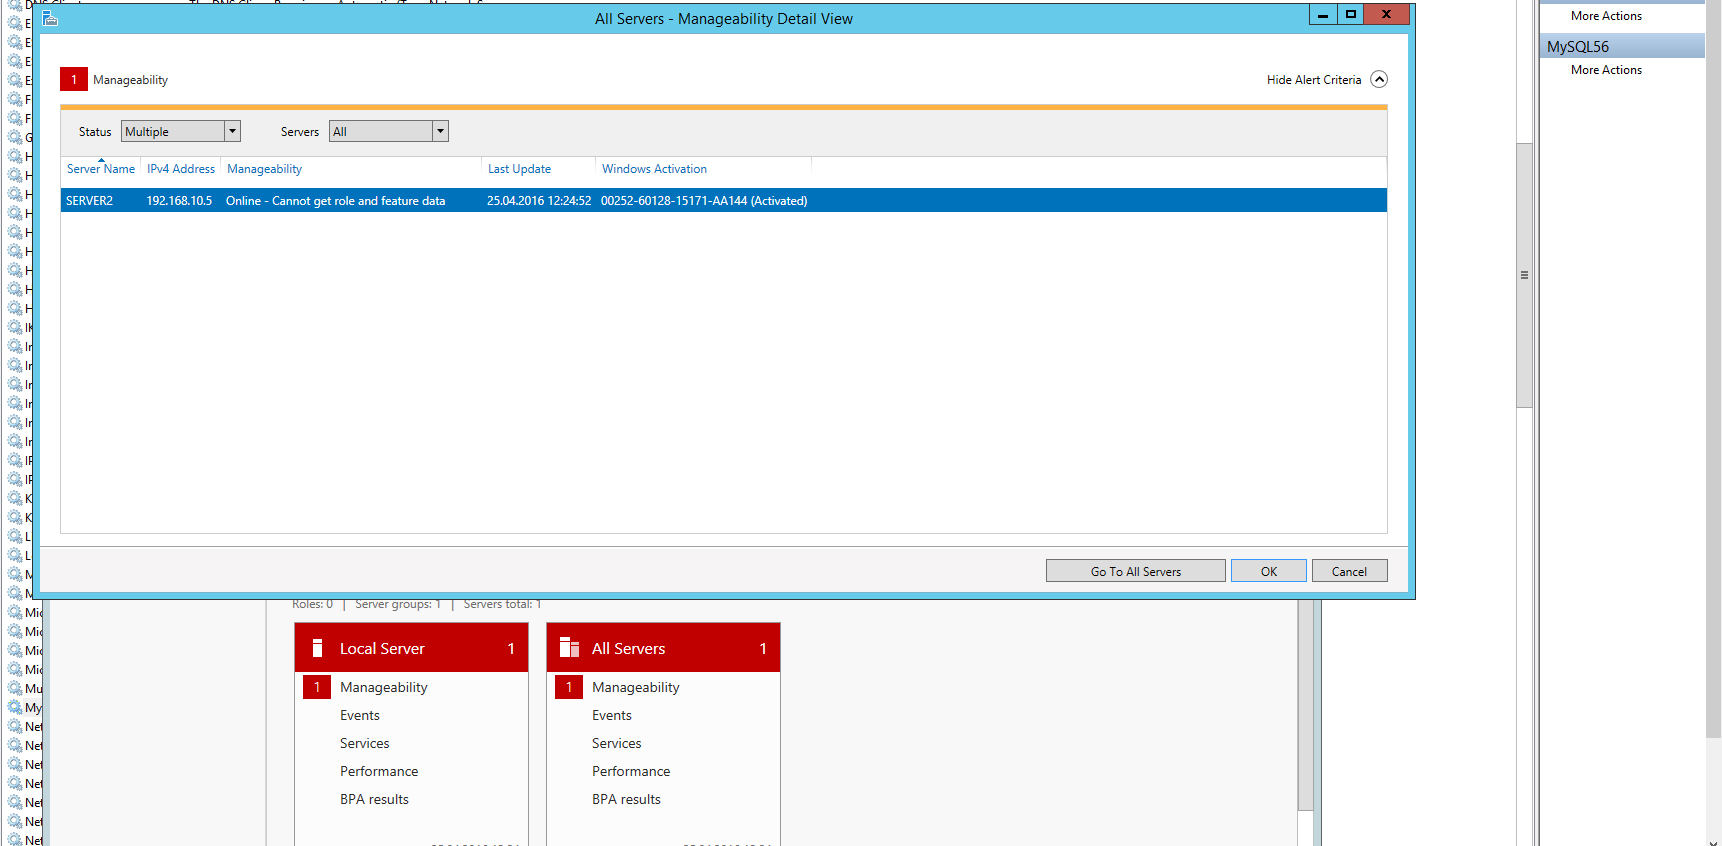
Task: Click the topmost More Actions in right pane
Action: tap(1606, 16)
